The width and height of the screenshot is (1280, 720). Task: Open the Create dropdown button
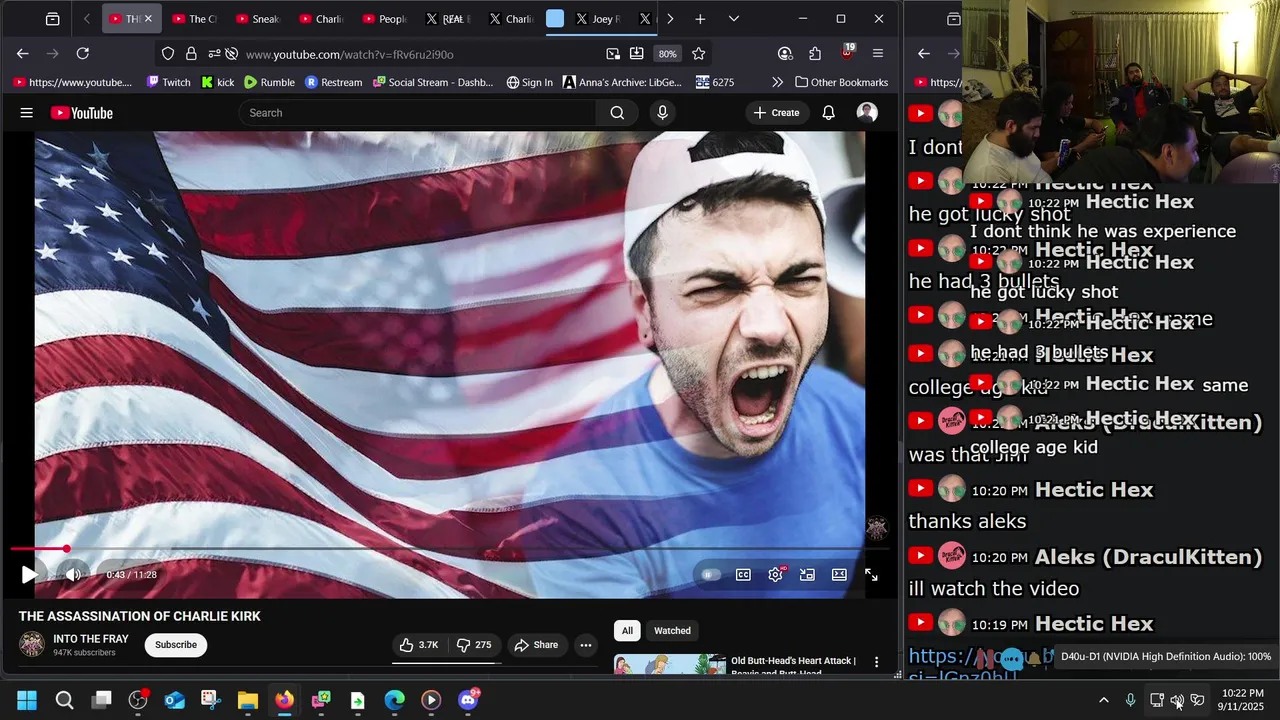tap(777, 113)
